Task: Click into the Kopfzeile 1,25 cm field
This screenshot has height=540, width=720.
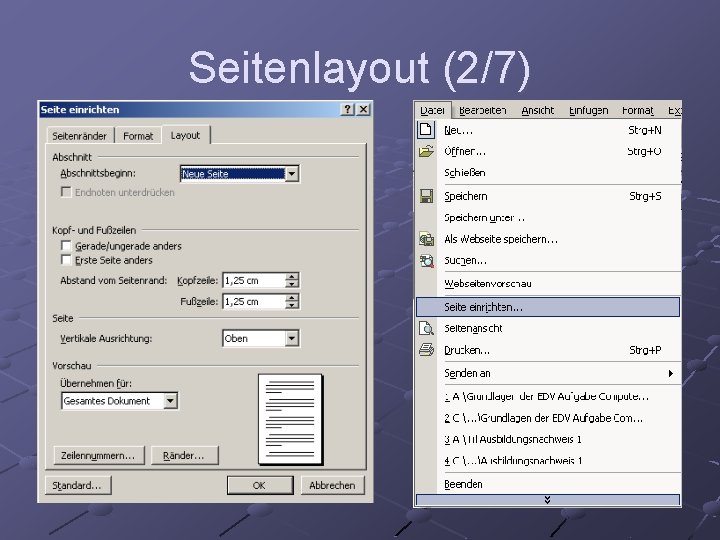Action: 253,280
